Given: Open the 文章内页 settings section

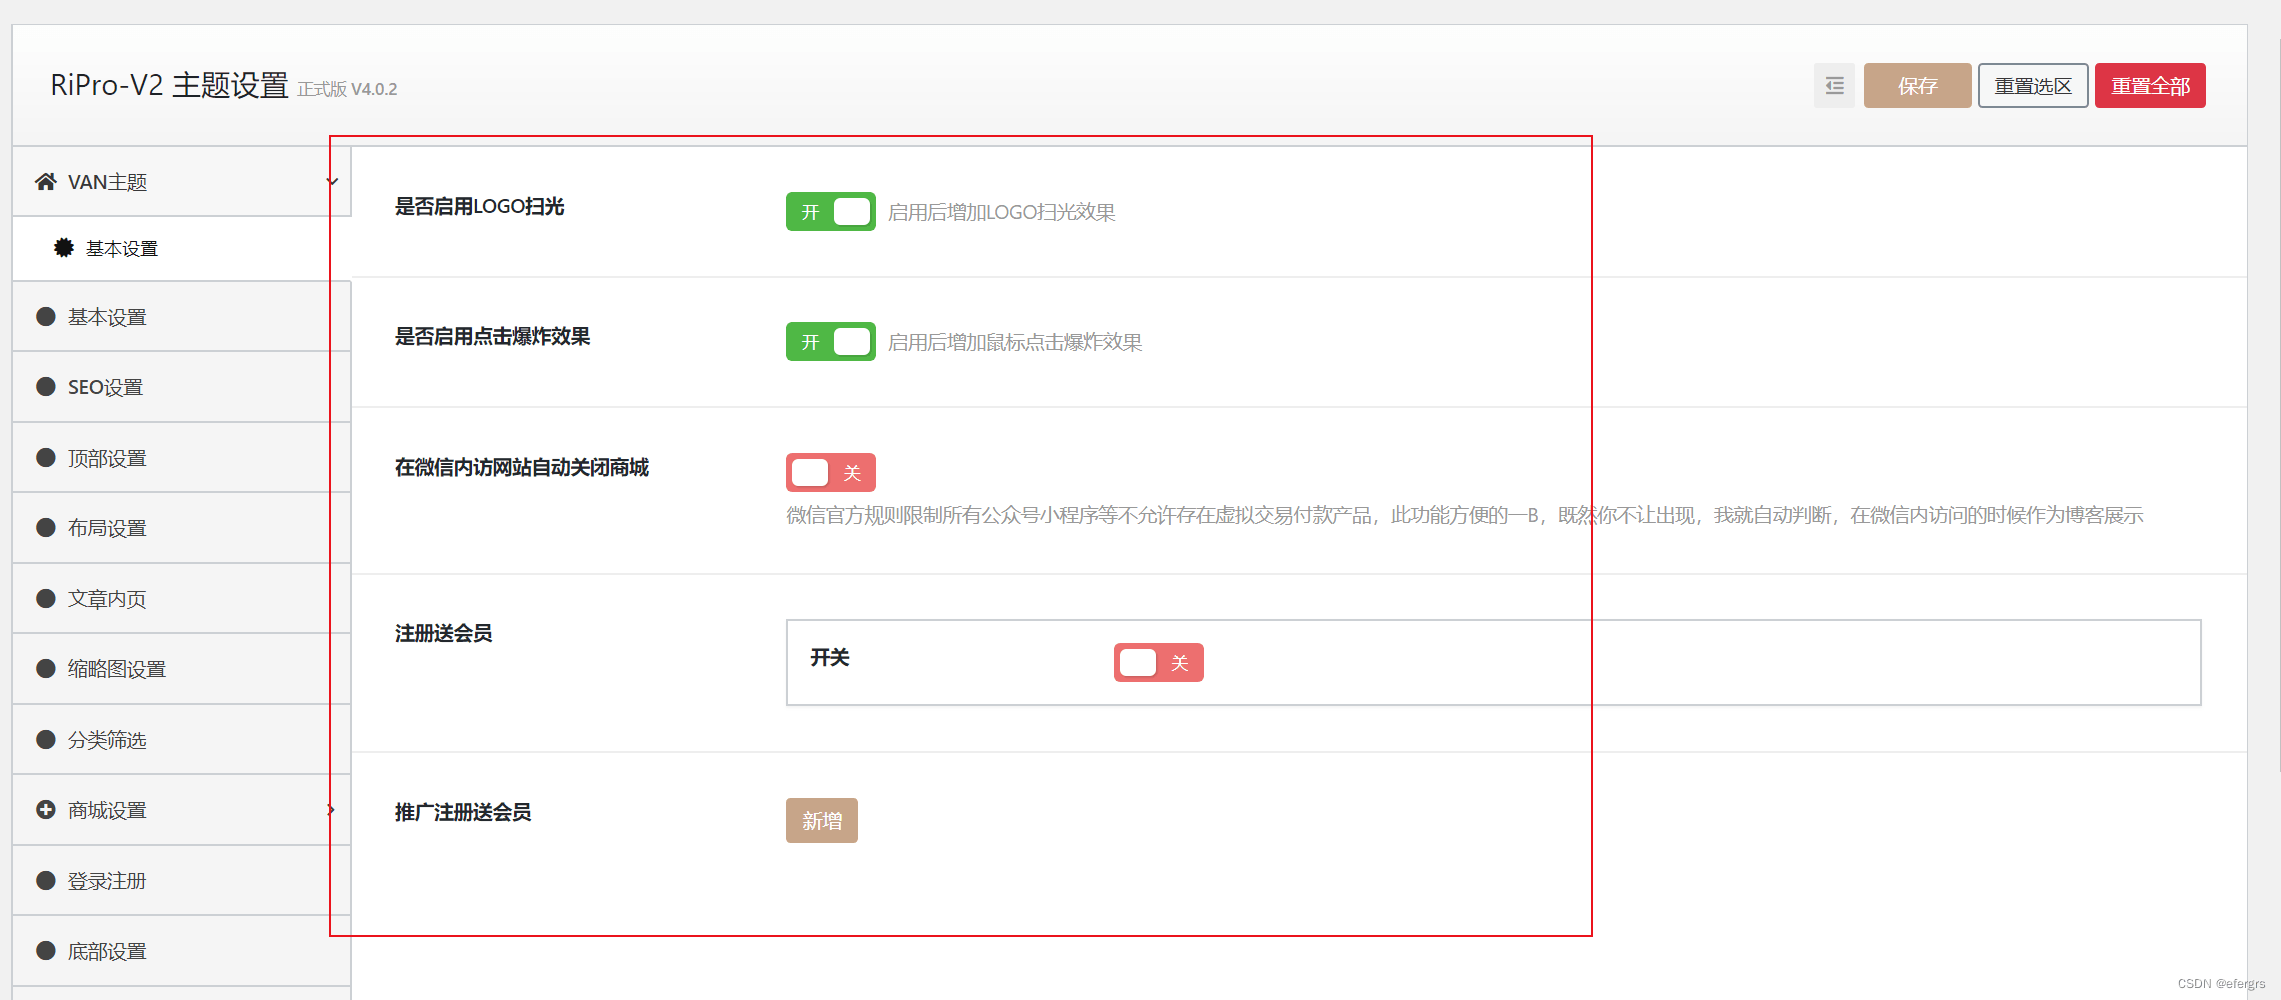Looking at the screenshot, I should (105, 598).
